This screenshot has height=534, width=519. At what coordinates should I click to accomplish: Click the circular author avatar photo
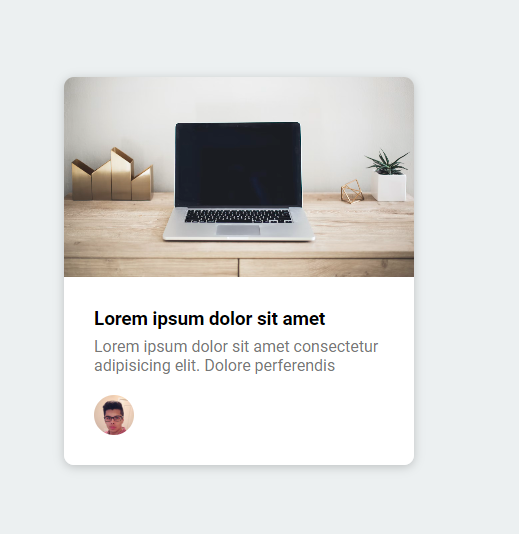click(114, 415)
